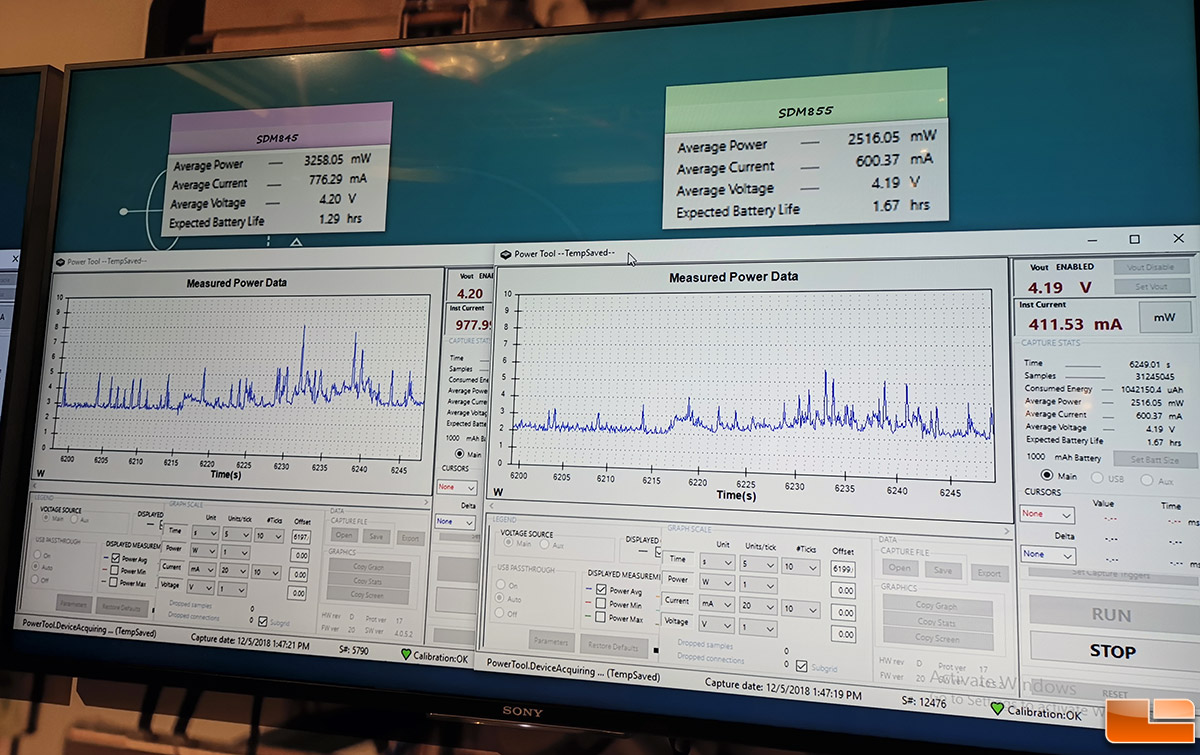
Task: Click the SDM855 average power value 2516.05
Action: pyautogui.click(x=875, y=139)
